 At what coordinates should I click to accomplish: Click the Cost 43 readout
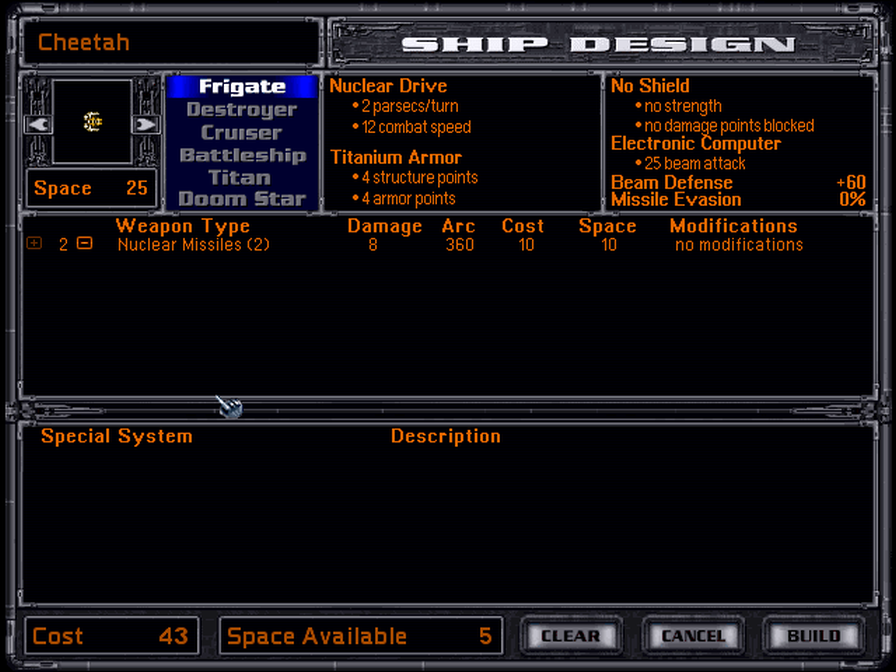(x=111, y=636)
